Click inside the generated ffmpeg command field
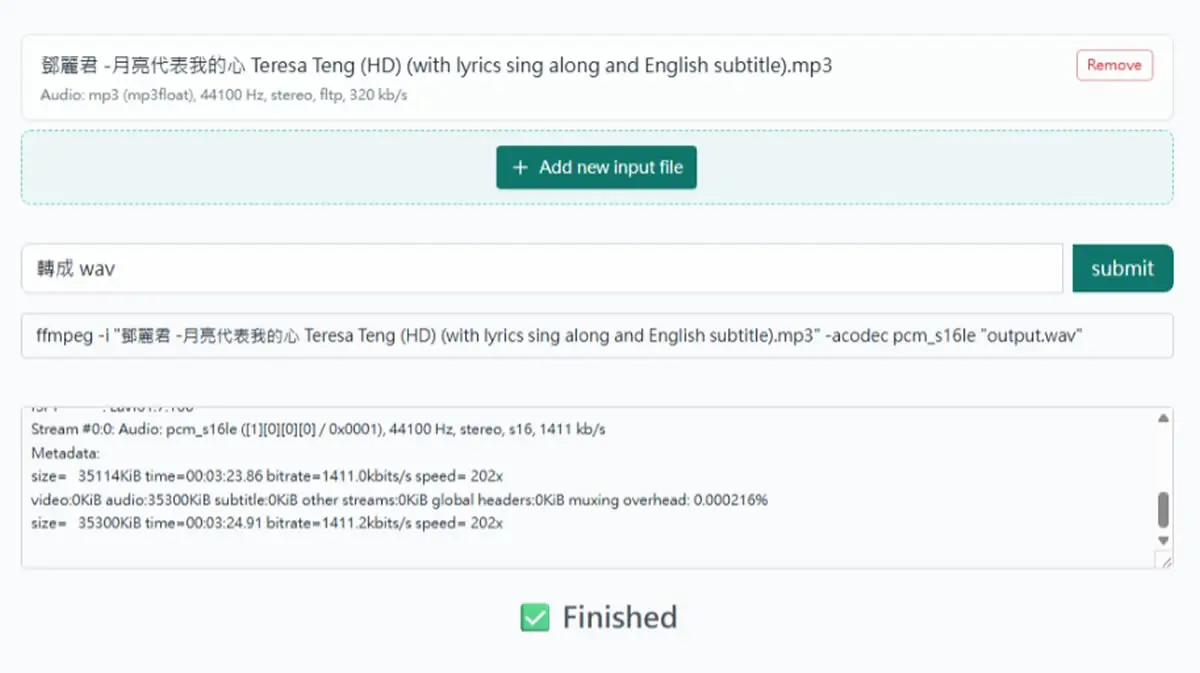Viewport: 1200px width, 673px height. [x=597, y=336]
